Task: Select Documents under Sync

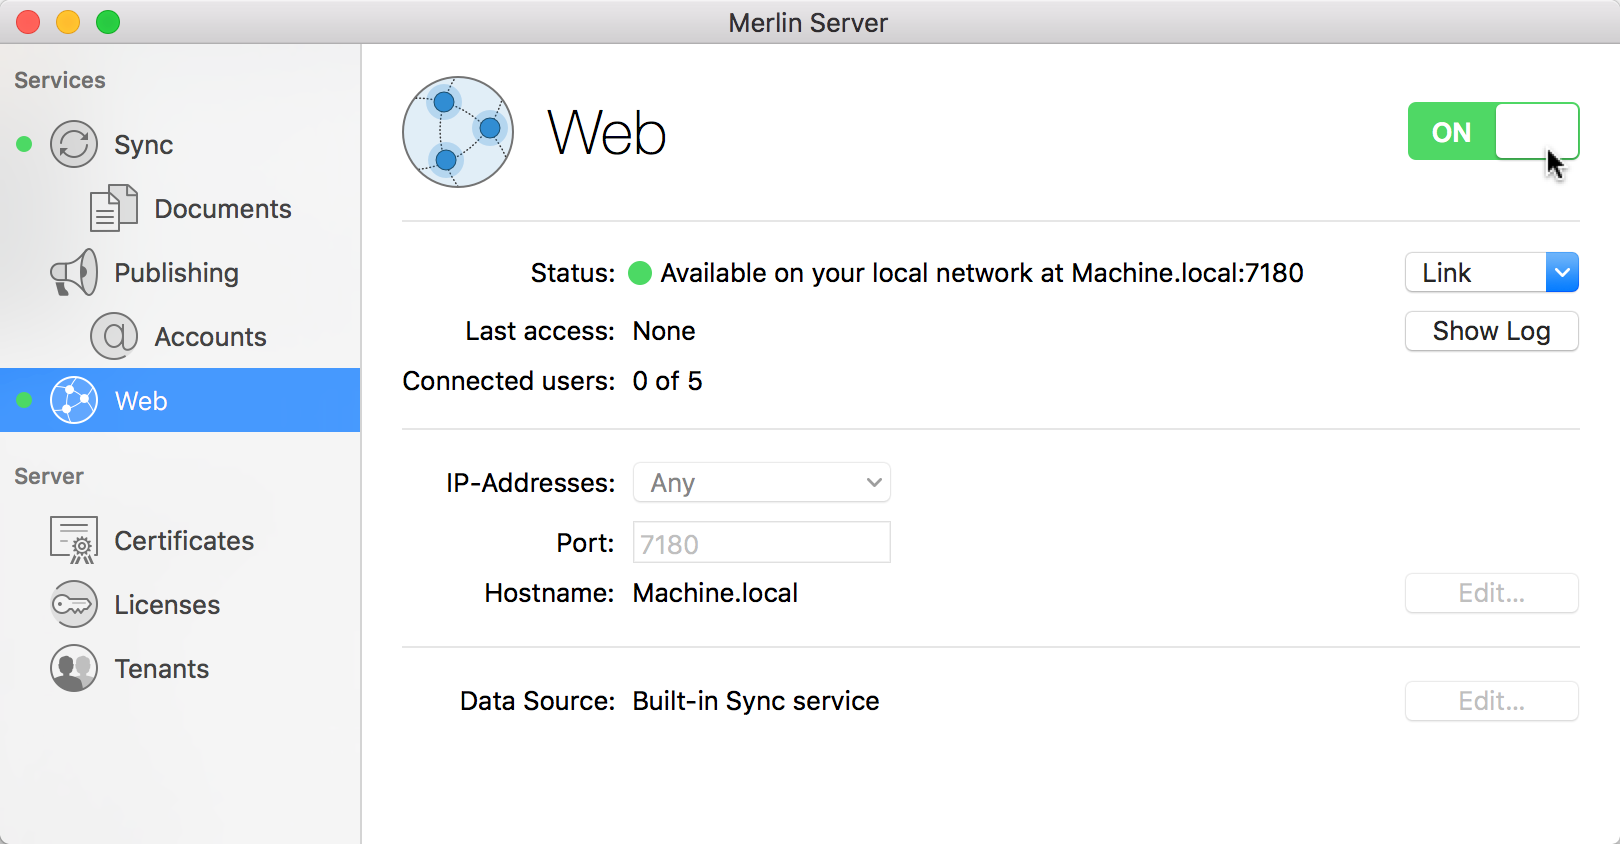Action: (x=180, y=208)
